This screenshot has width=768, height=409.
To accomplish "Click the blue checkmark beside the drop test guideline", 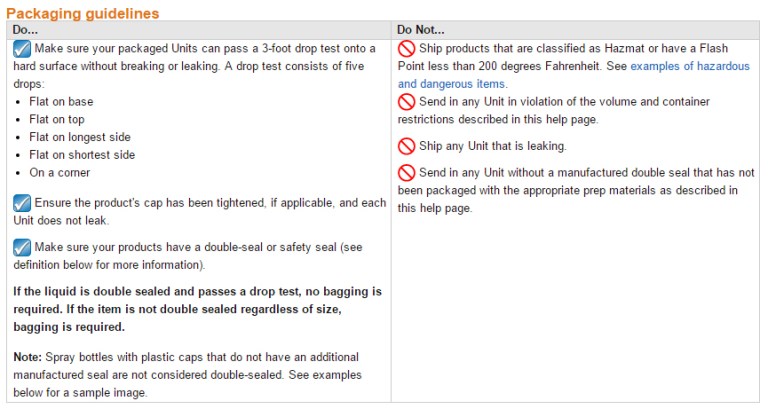I will [x=22, y=49].
